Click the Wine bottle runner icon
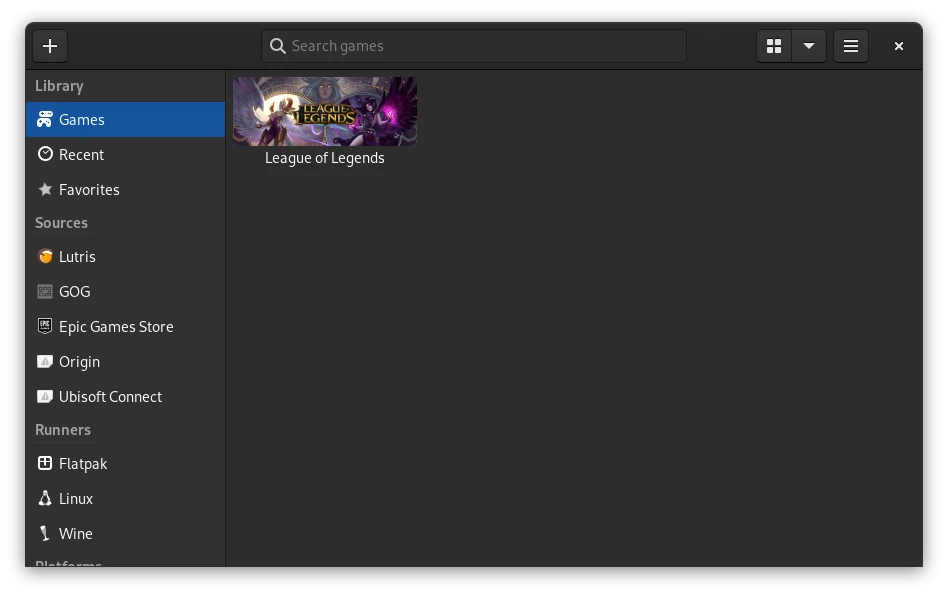The height and width of the screenshot is (595, 948). (45, 533)
